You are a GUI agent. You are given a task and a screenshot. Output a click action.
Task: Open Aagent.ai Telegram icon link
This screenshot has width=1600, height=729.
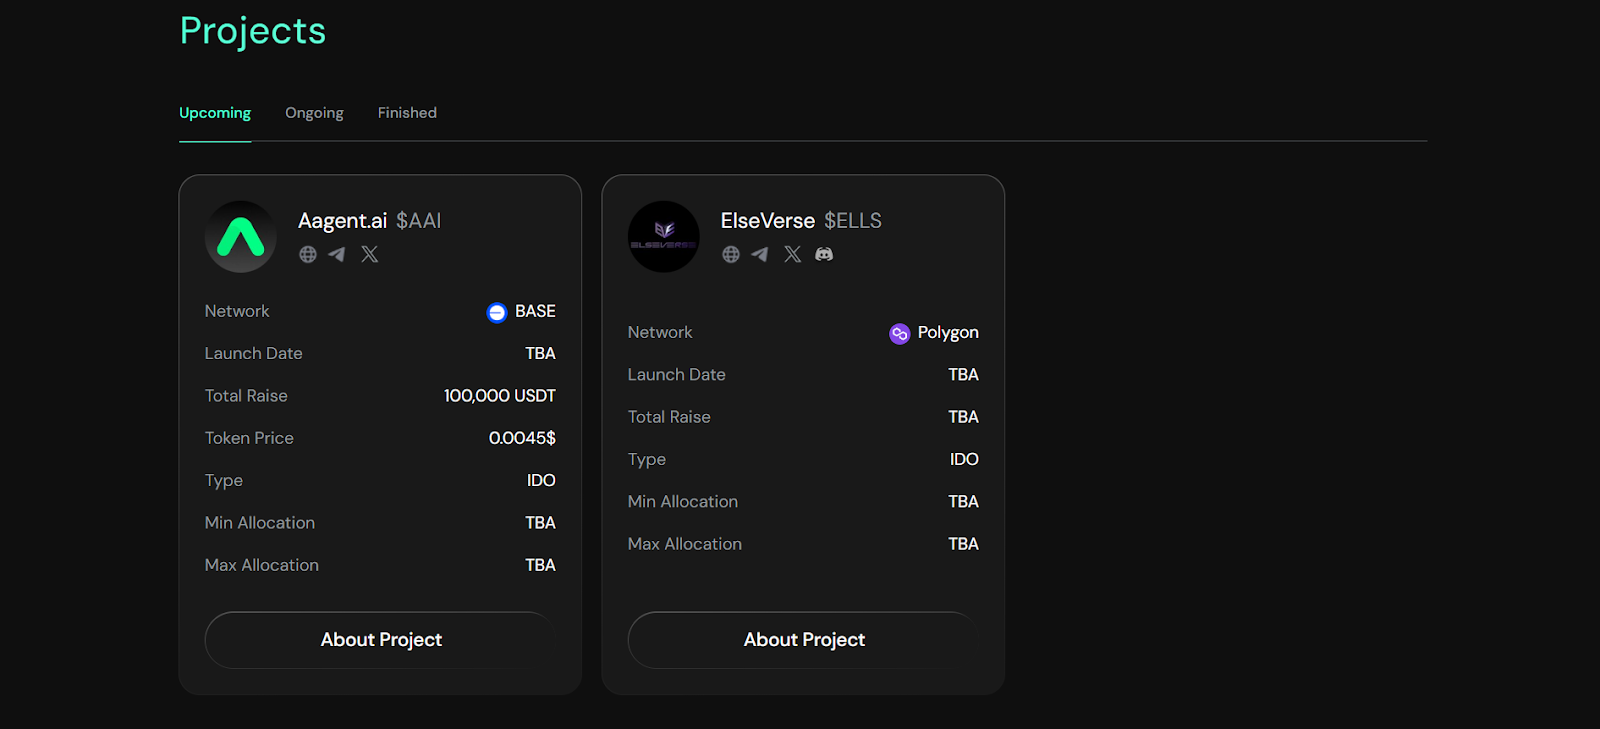[x=337, y=254]
